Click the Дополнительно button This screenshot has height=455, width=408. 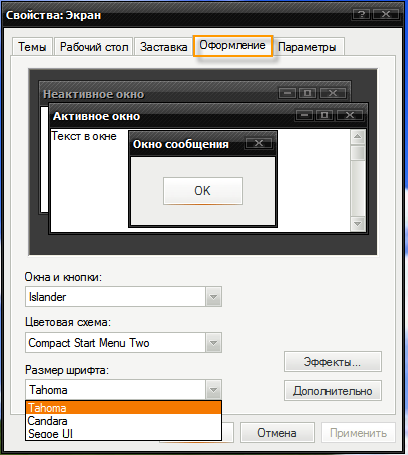(x=333, y=391)
